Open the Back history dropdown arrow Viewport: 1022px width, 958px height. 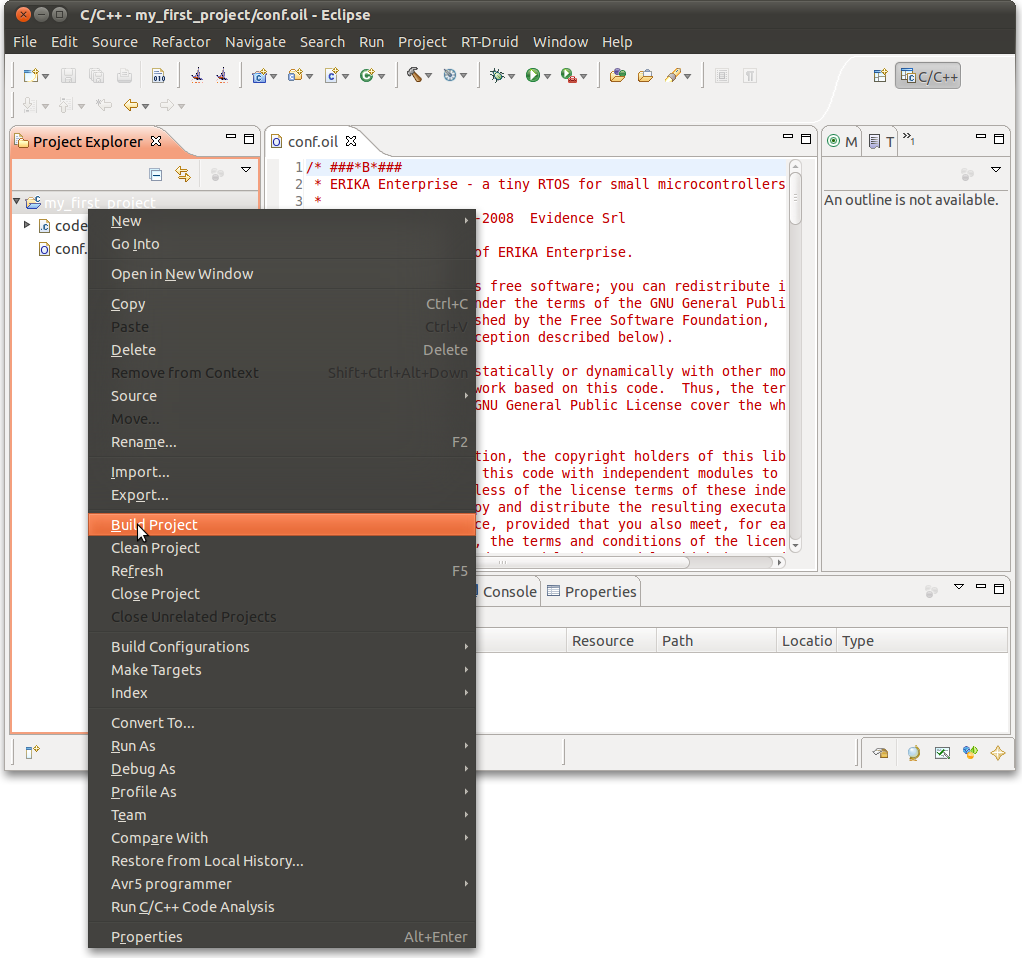click(x=145, y=106)
